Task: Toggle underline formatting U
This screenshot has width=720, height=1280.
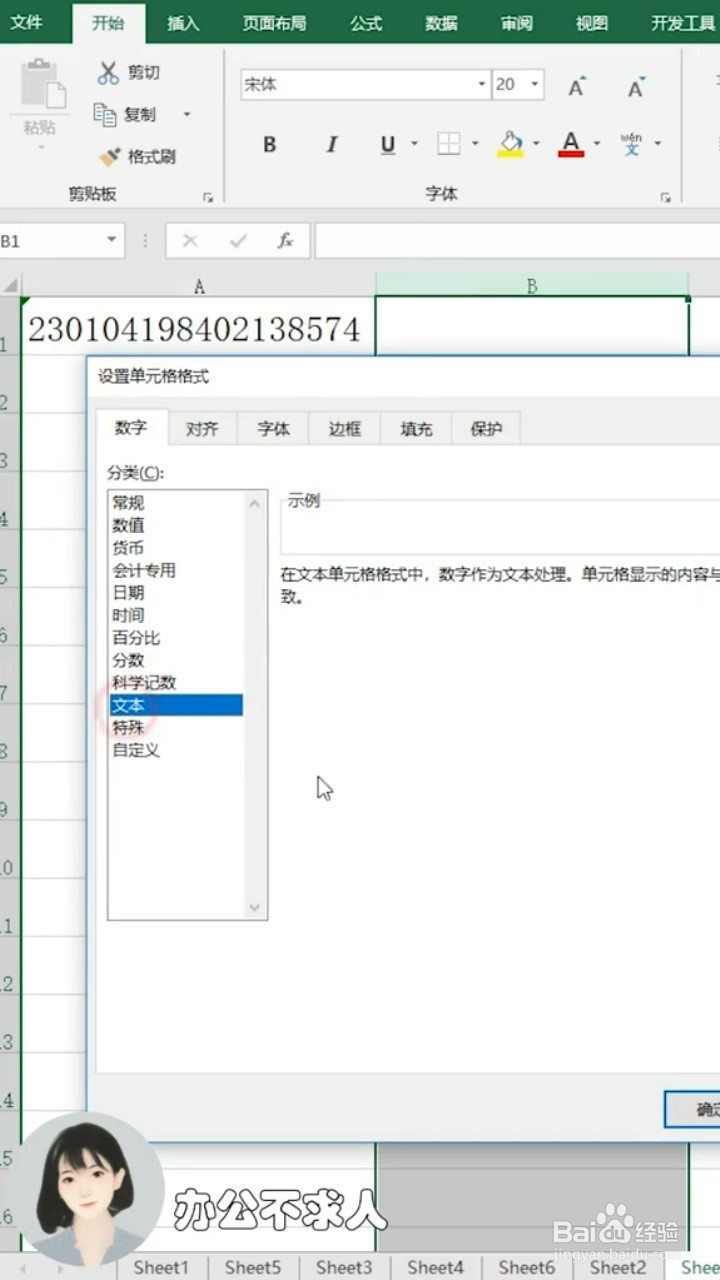Action: [x=388, y=144]
